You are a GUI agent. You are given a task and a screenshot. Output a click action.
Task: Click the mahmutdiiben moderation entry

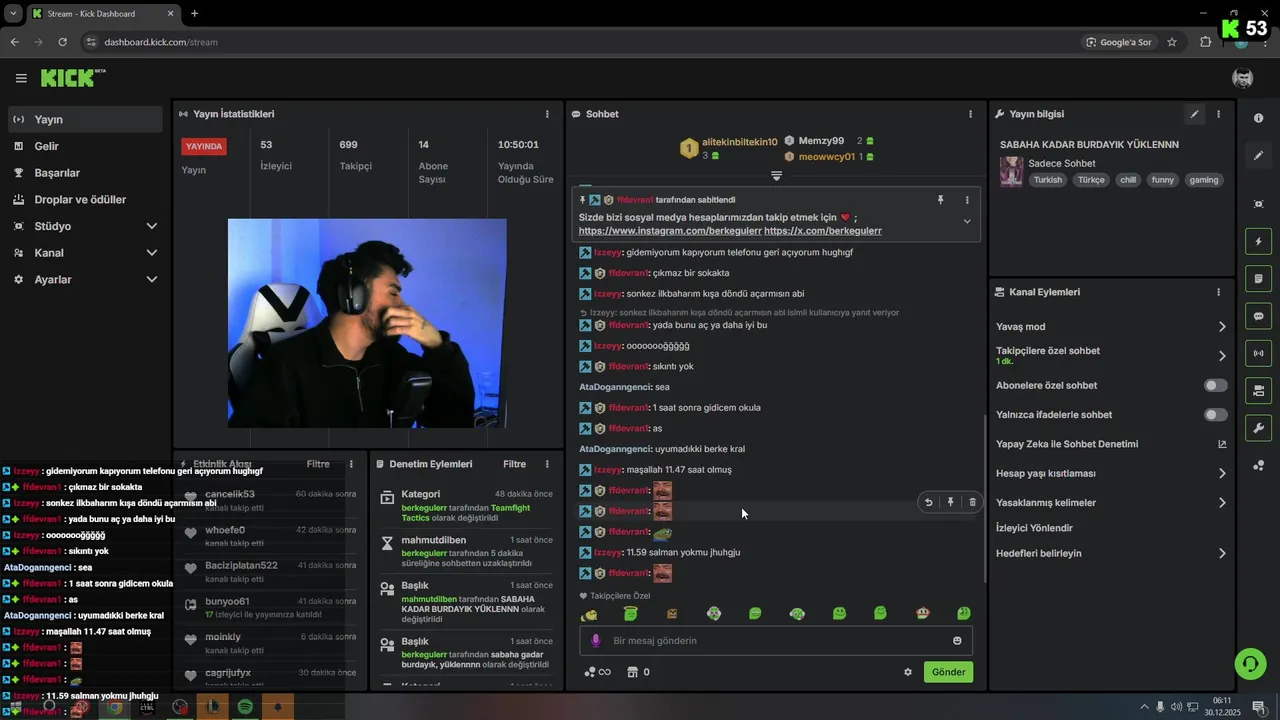pyautogui.click(x=466, y=551)
